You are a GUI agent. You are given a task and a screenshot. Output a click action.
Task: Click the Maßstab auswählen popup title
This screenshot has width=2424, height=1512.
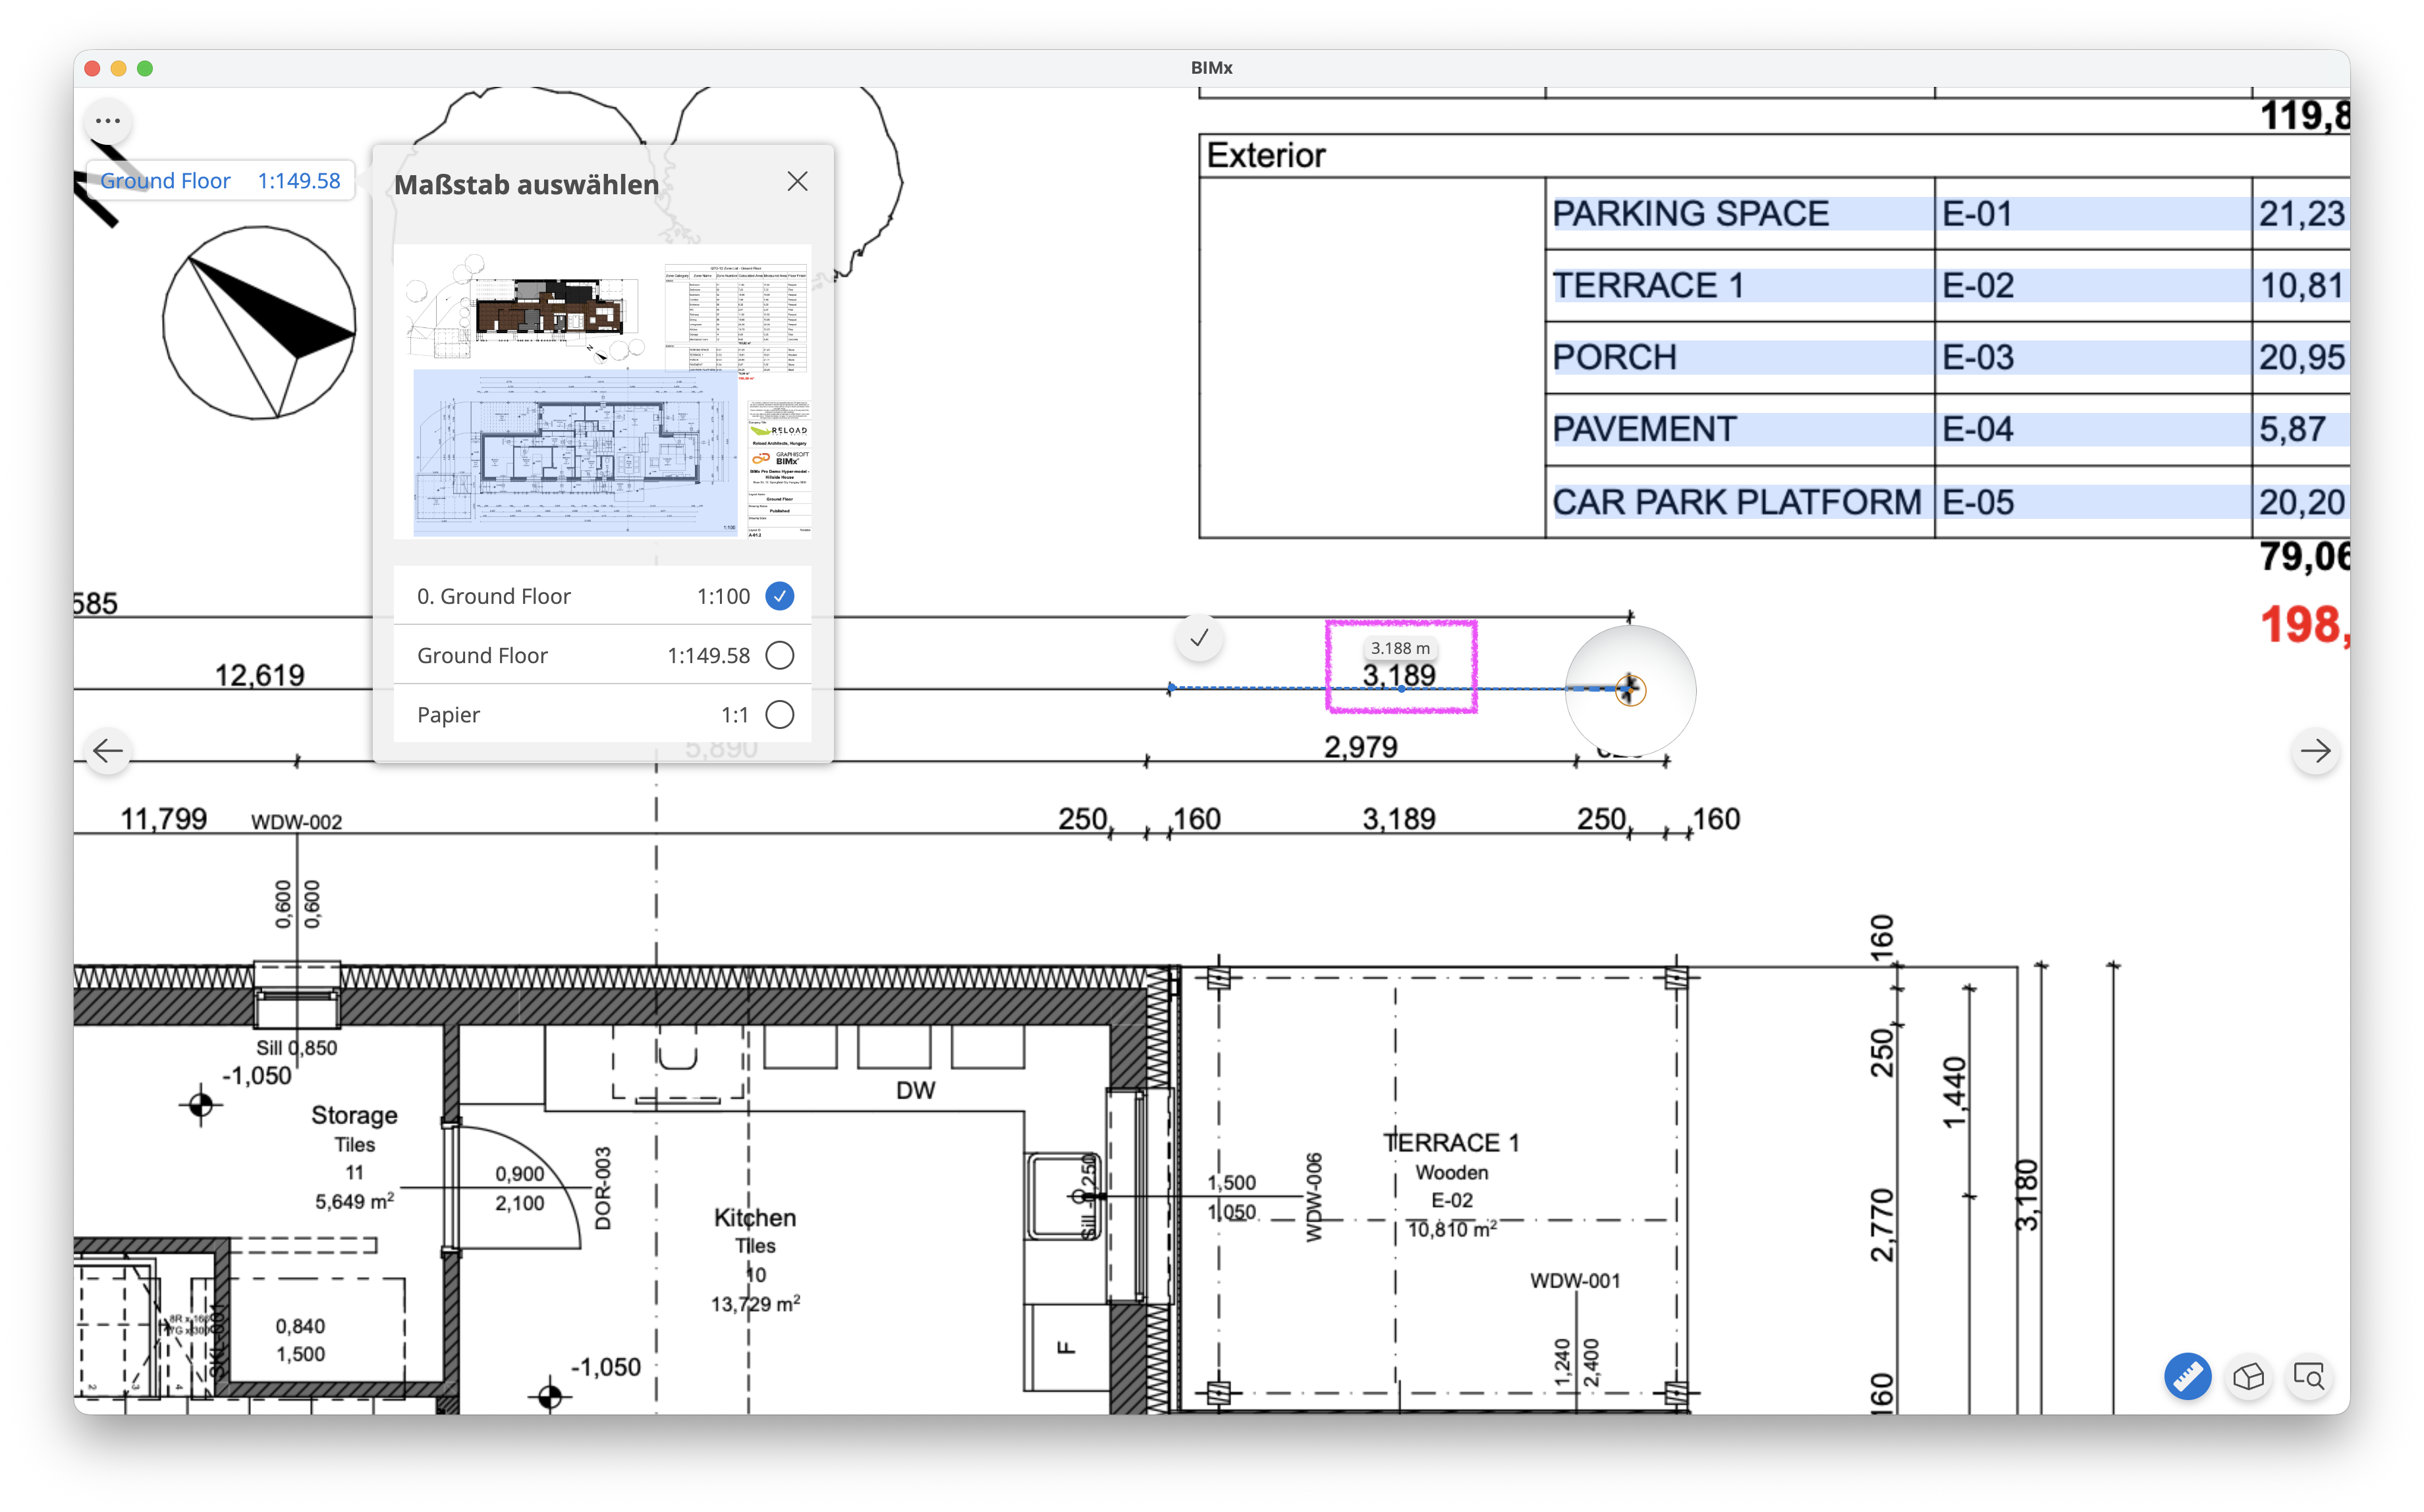[526, 184]
